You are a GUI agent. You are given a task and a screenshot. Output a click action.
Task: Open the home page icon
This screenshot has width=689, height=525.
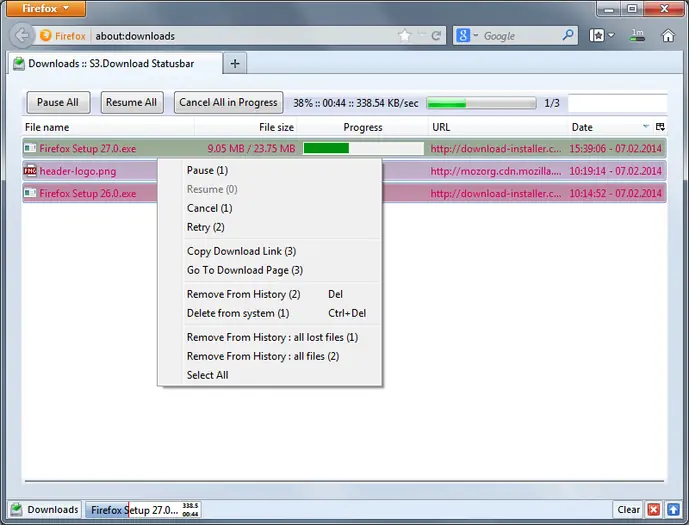(x=668, y=36)
